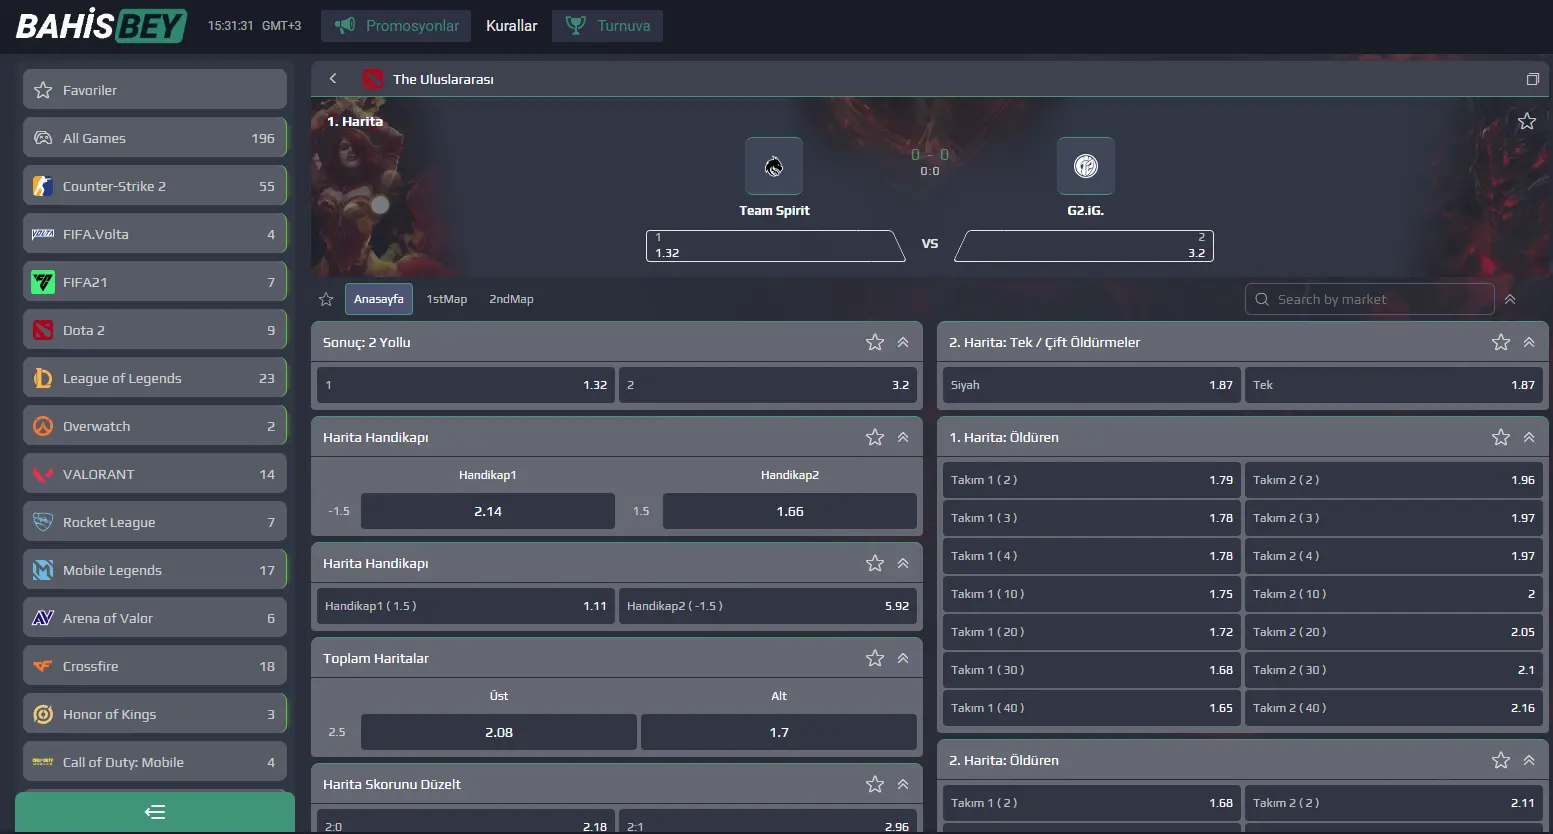Select Takım 2 ( 40 ) odds 2.16
The height and width of the screenshot is (834, 1553).
click(x=1394, y=708)
